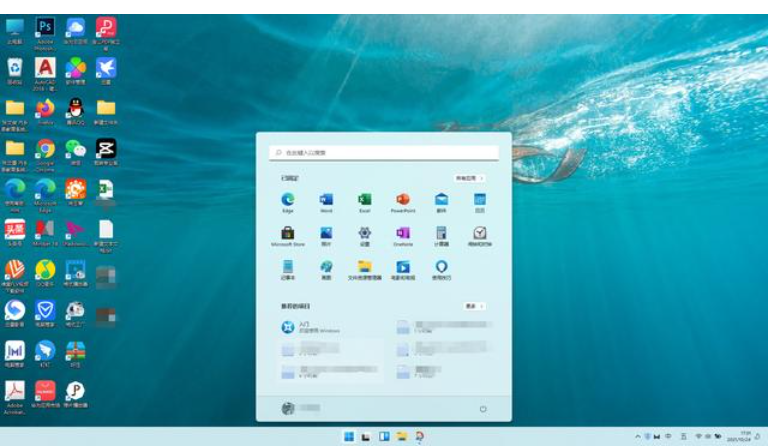Select the Tencent QQ penguin icon
This screenshot has width=769, height=447.
coord(76,112)
